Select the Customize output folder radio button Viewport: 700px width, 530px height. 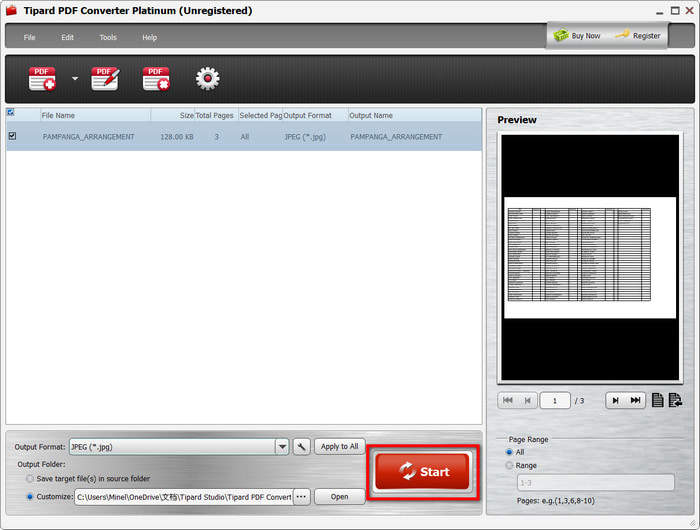30,497
